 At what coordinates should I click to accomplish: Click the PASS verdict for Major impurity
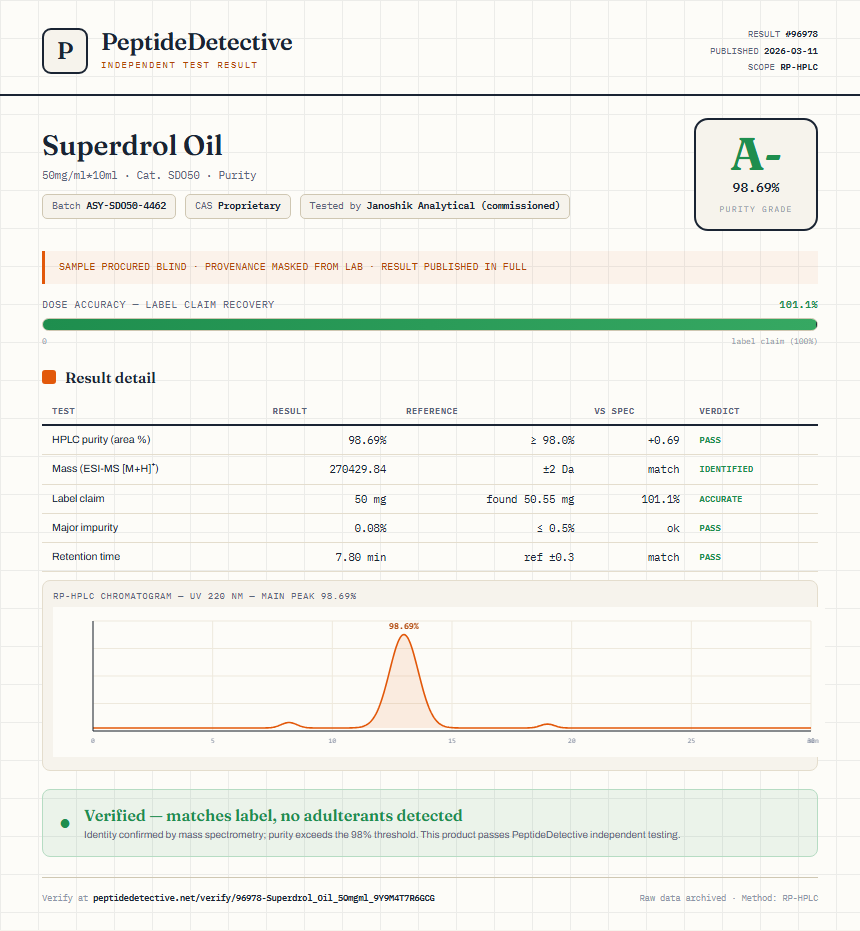(710, 528)
